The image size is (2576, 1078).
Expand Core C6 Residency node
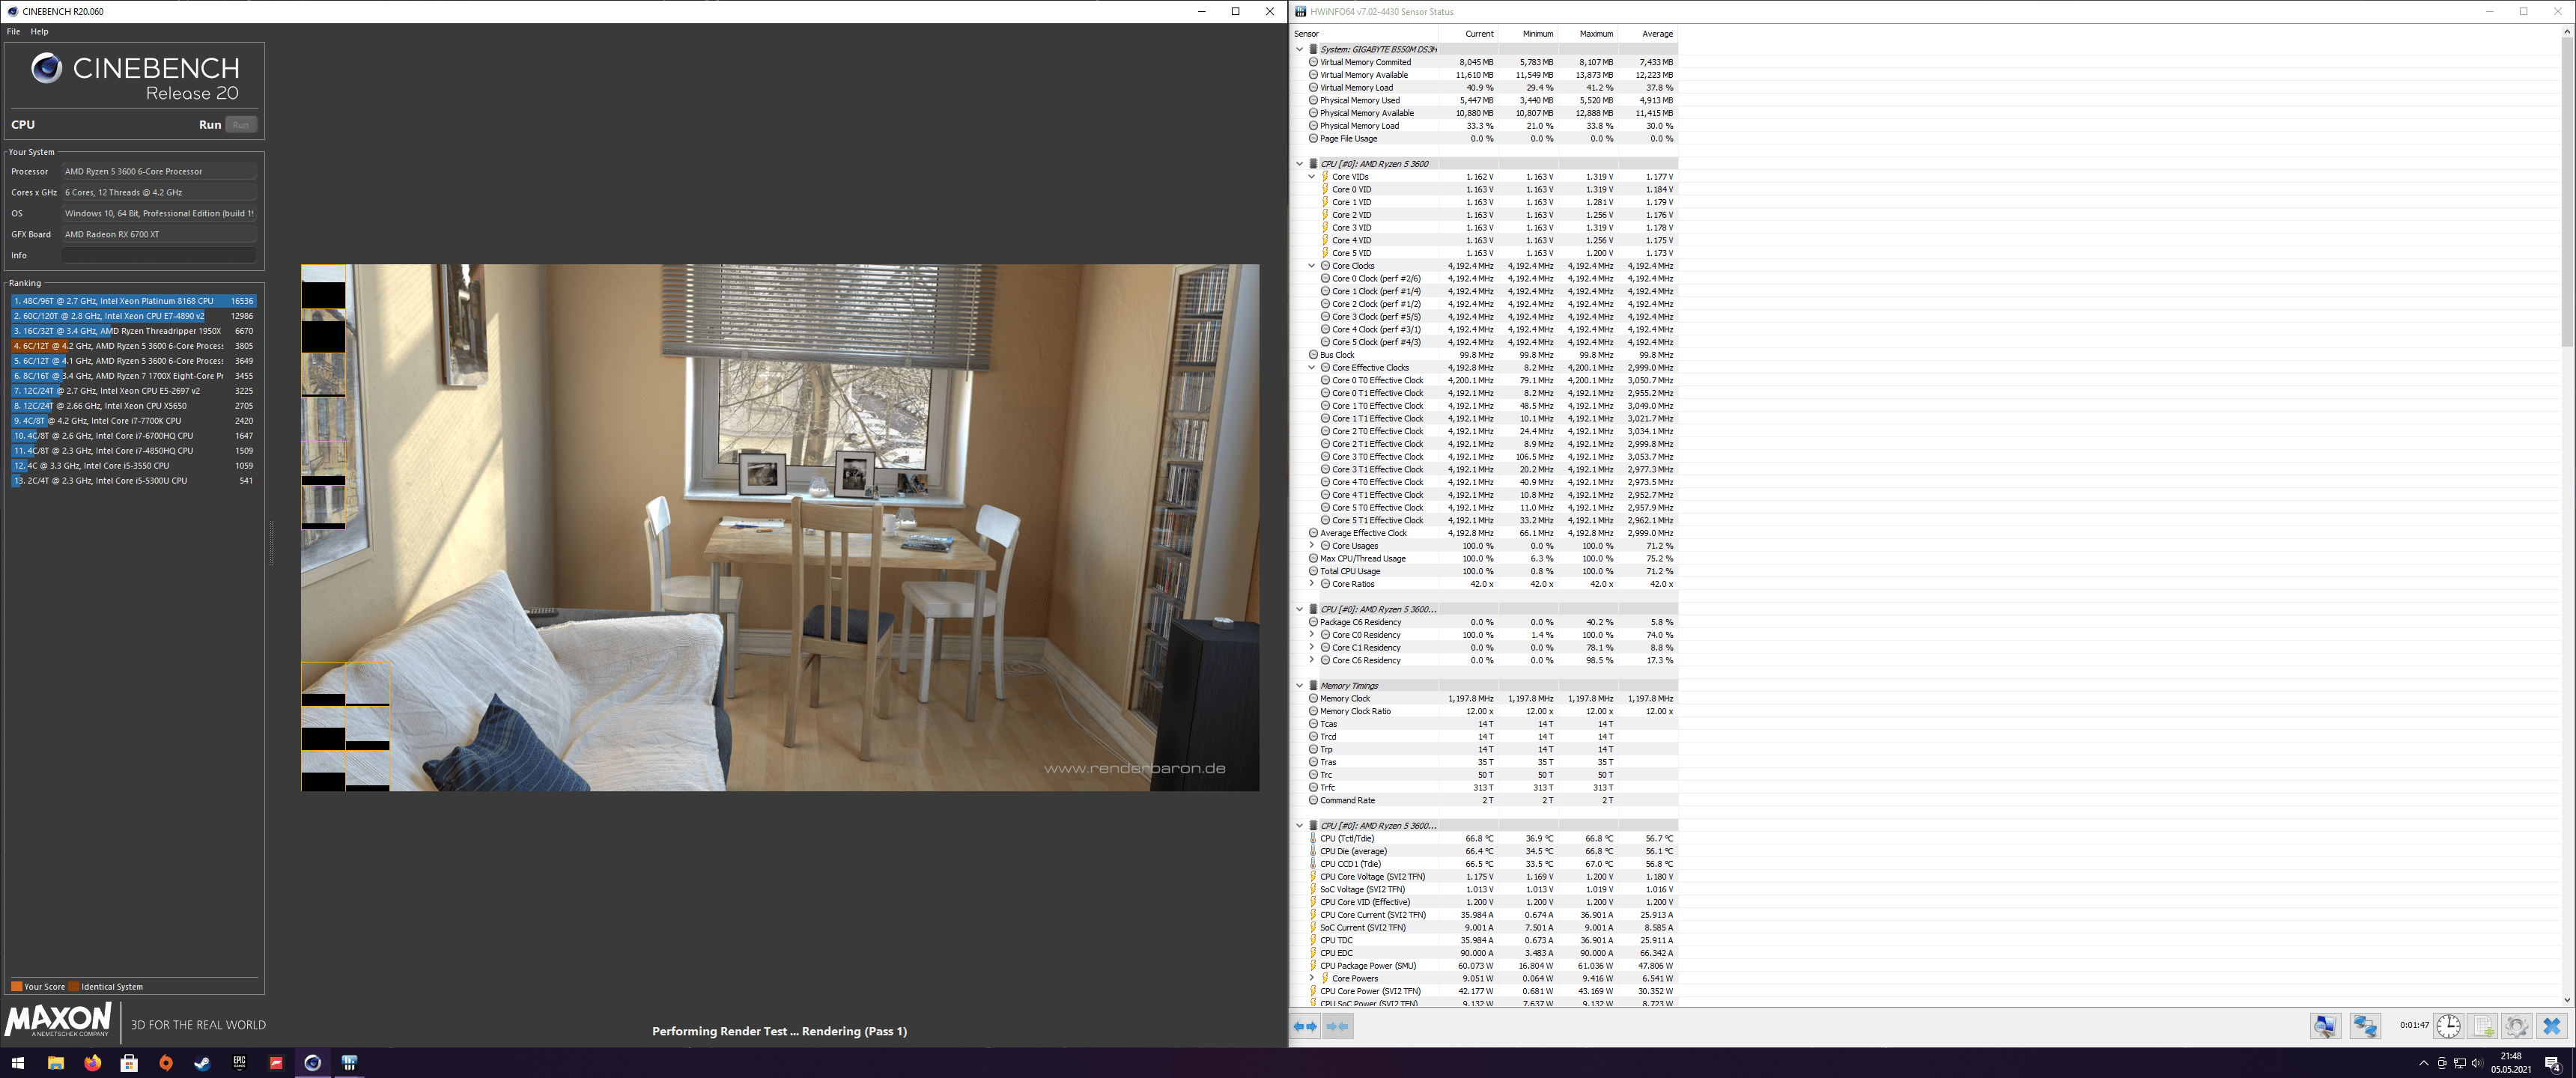point(1312,660)
